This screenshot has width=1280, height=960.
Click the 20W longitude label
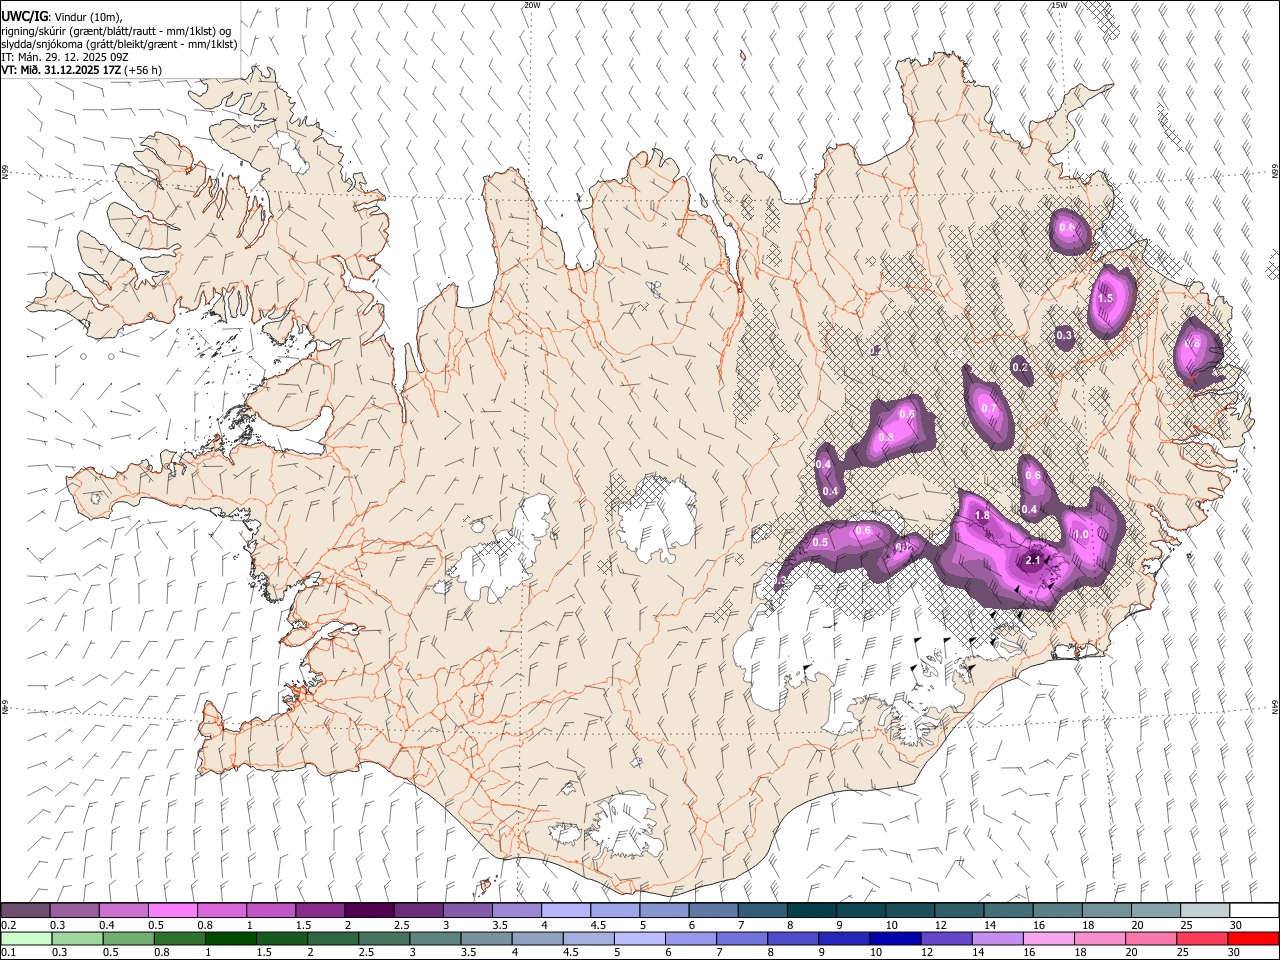pyautogui.click(x=532, y=5)
